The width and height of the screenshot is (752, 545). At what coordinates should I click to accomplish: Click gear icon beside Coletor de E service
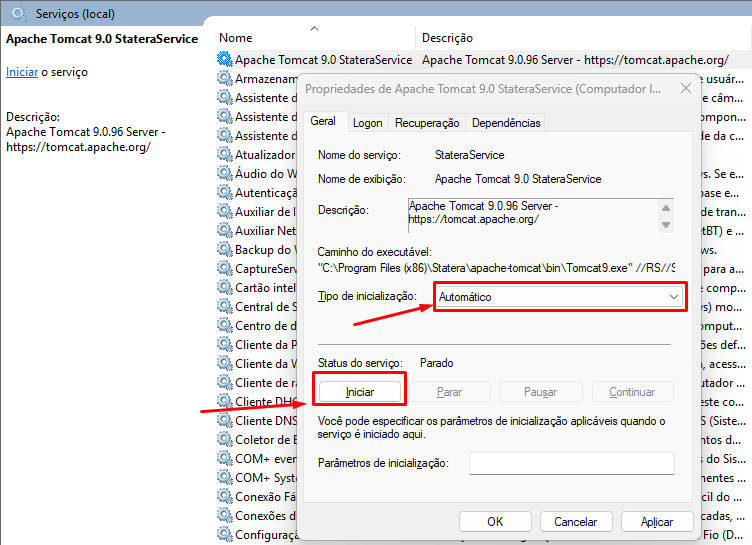click(224, 439)
